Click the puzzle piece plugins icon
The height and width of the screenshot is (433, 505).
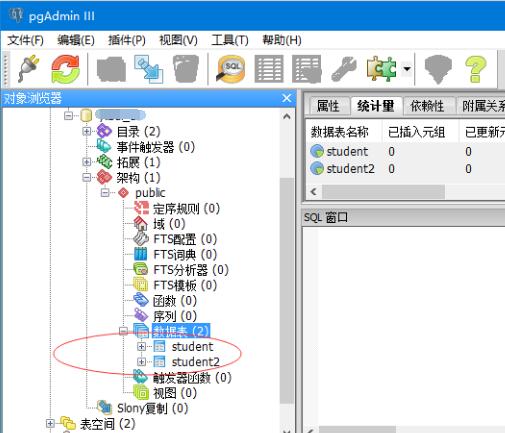click(381, 69)
